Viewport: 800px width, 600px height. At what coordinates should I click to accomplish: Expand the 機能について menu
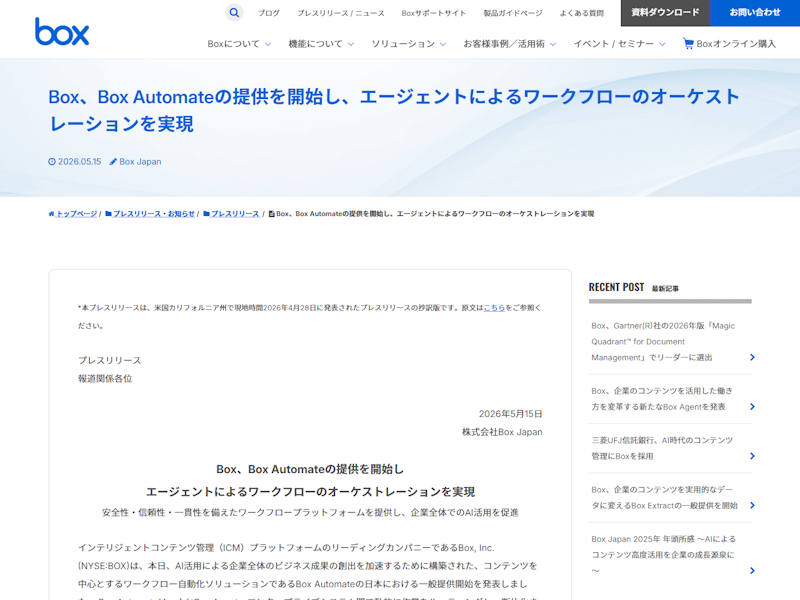[321, 44]
